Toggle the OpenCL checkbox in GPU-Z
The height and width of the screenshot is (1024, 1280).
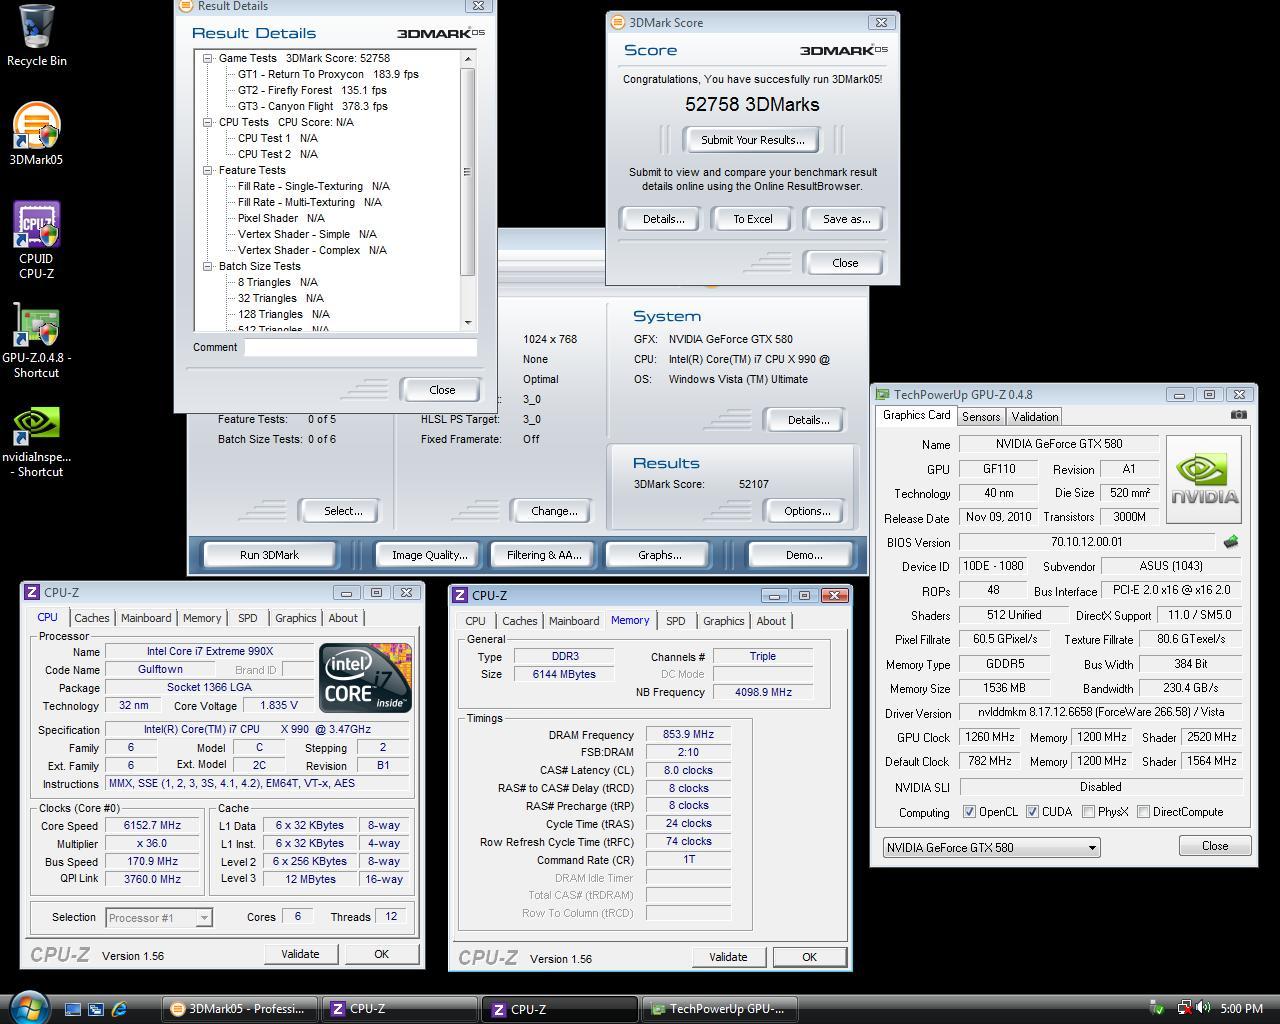[x=969, y=812]
